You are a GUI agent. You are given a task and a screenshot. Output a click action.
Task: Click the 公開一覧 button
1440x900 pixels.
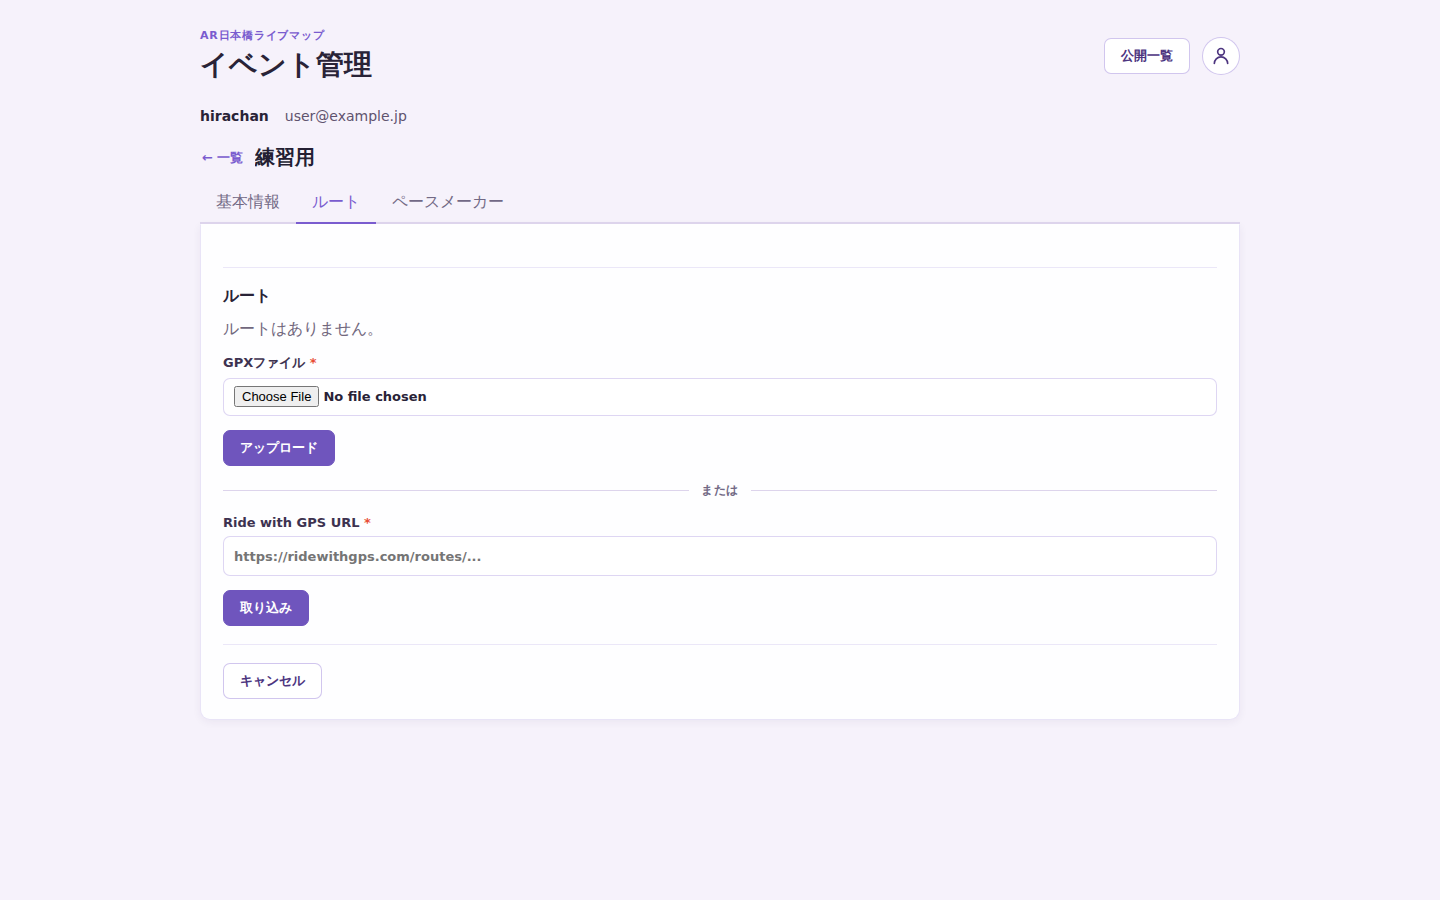[1146, 56]
